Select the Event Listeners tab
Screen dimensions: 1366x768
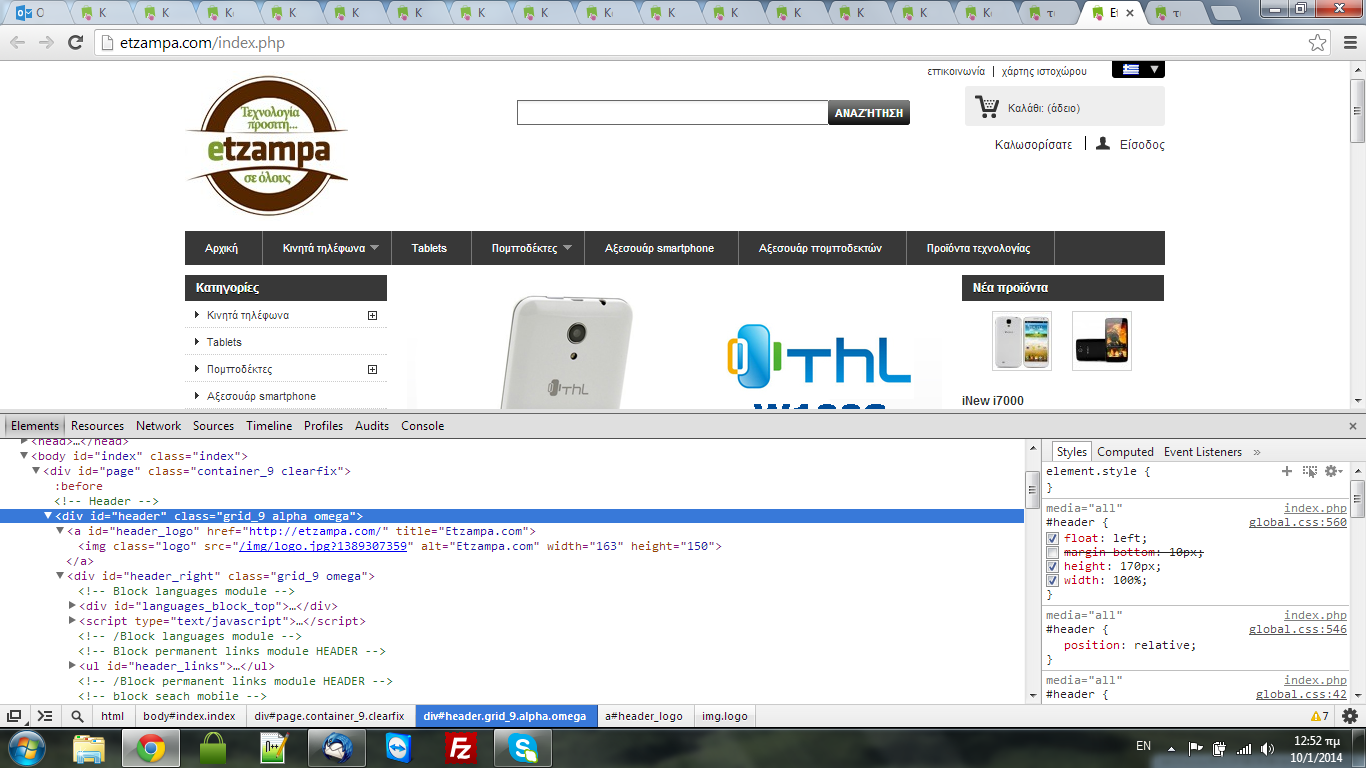(1203, 452)
